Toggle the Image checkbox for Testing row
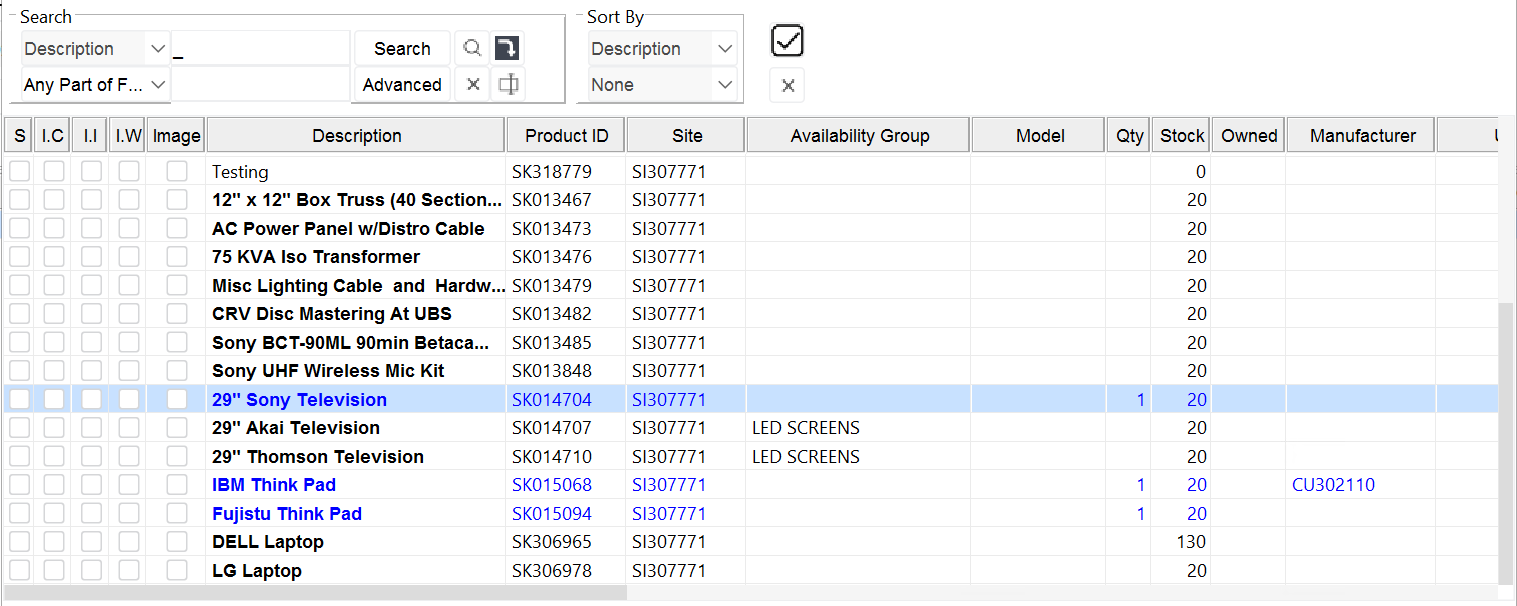The height and width of the screenshot is (606, 1517). tap(177, 172)
